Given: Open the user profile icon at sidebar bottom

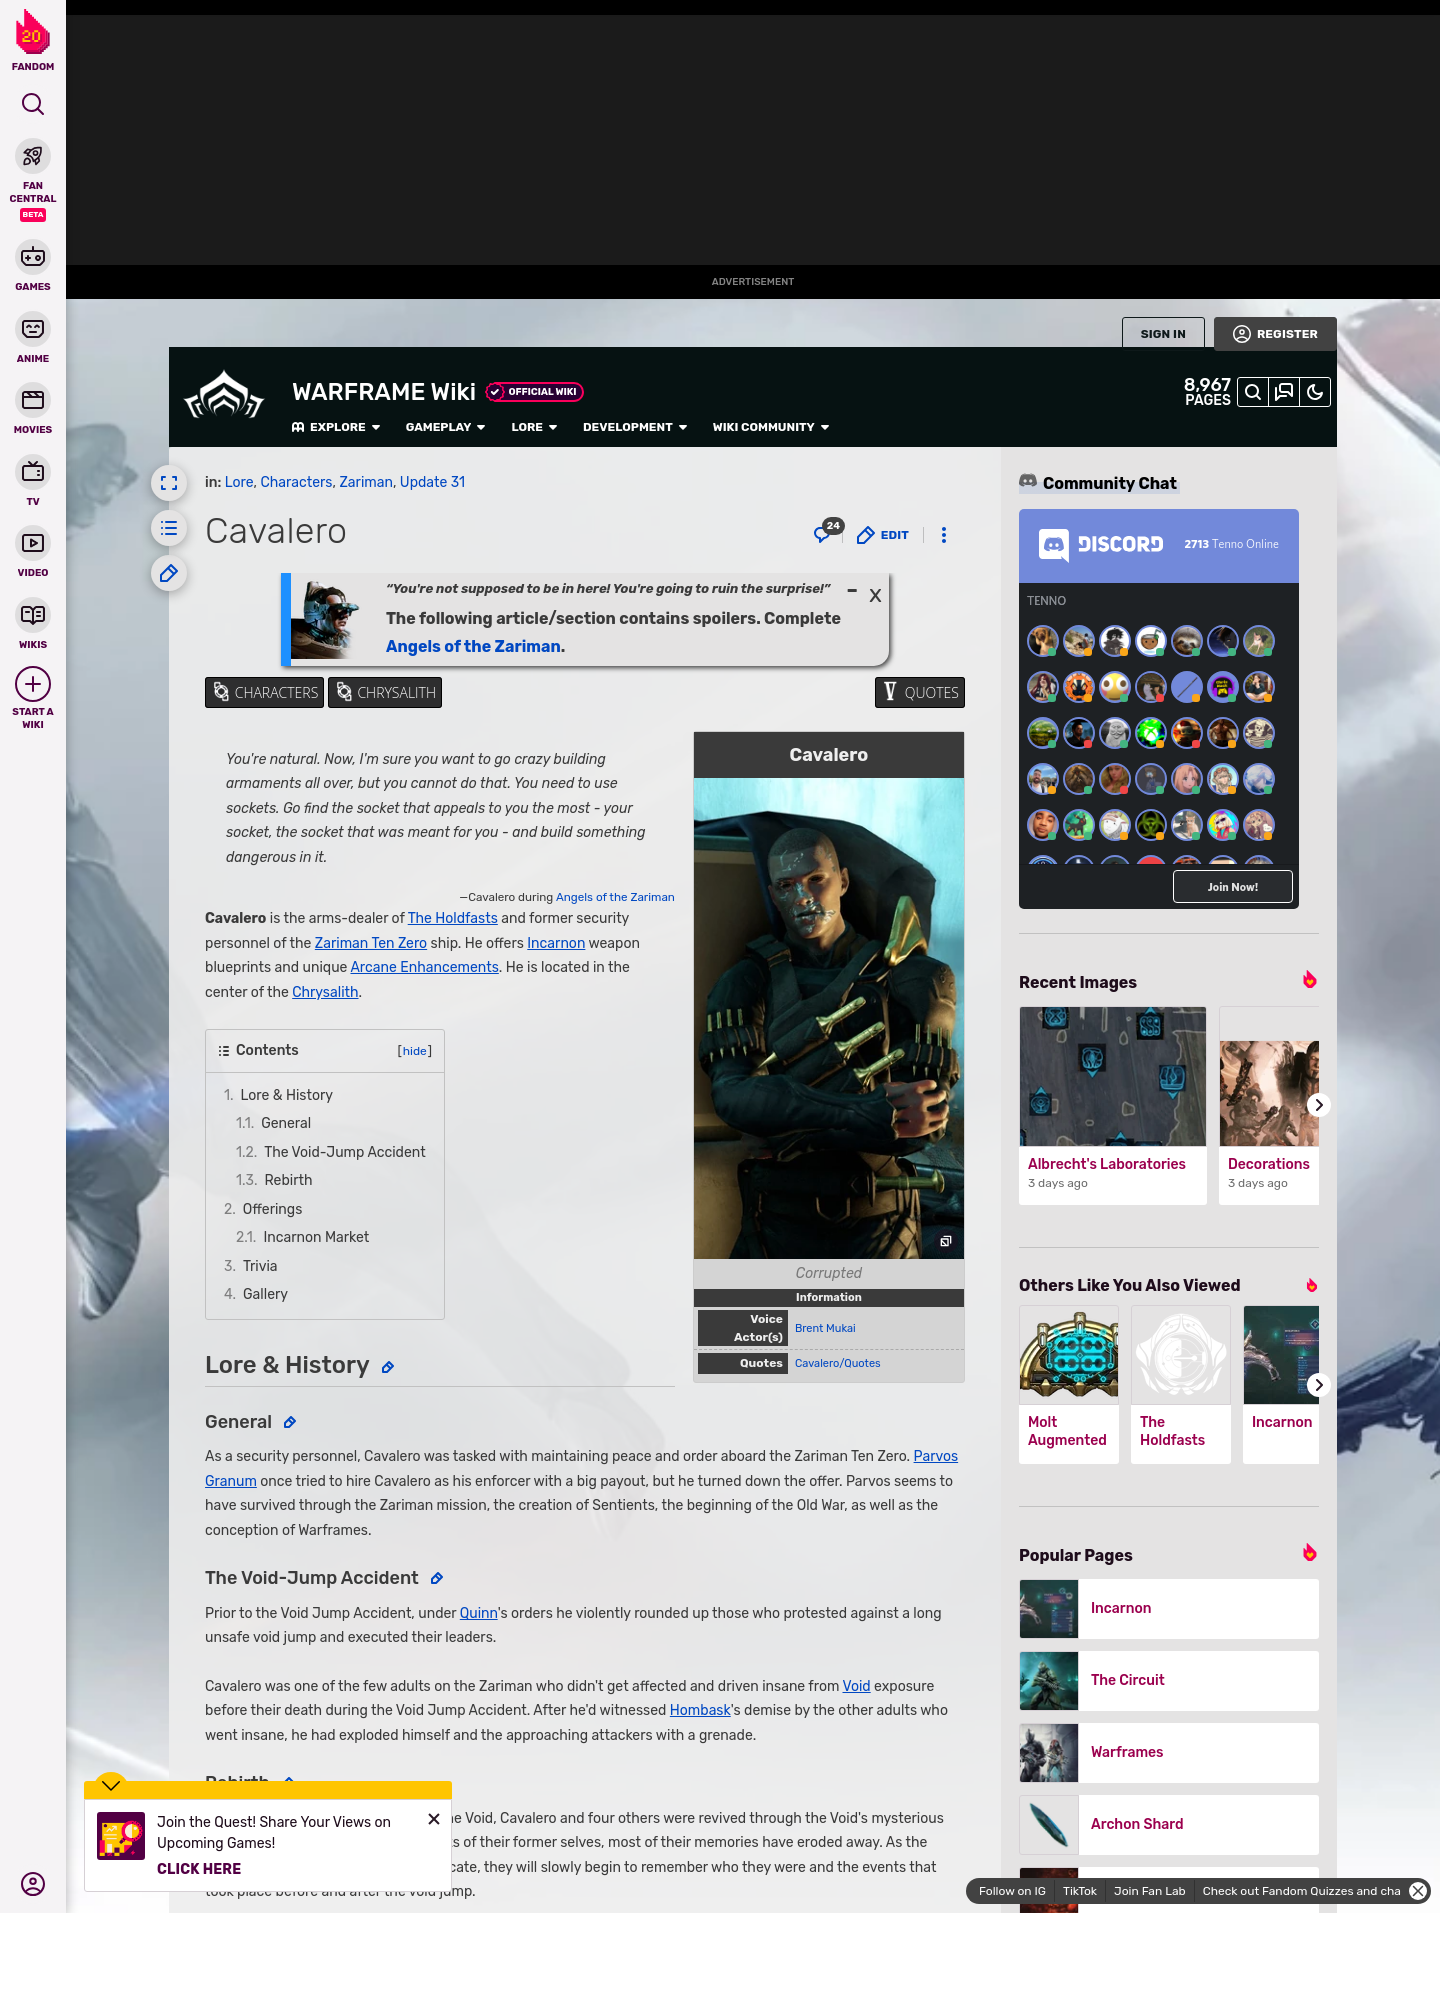Looking at the screenshot, I should (33, 1884).
